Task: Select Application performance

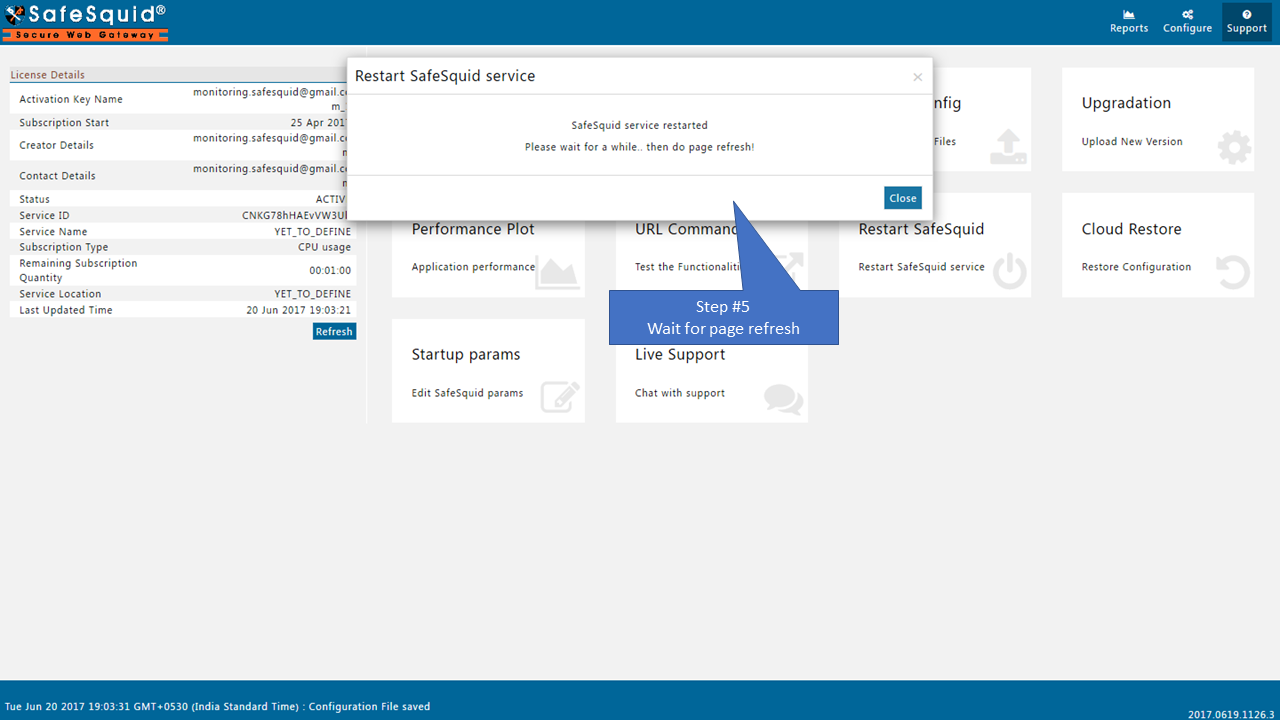Action: [x=473, y=267]
